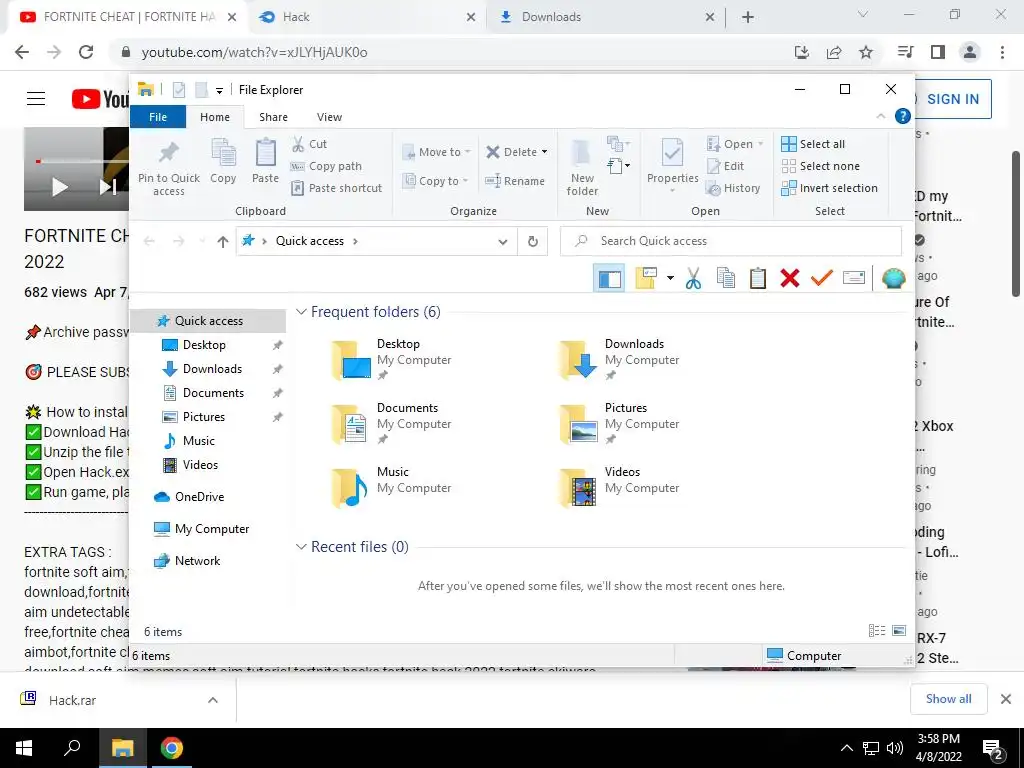Image resolution: width=1024 pixels, height=768 pixels.
Task: Click the red X delete icon
Action: [790, 278]
